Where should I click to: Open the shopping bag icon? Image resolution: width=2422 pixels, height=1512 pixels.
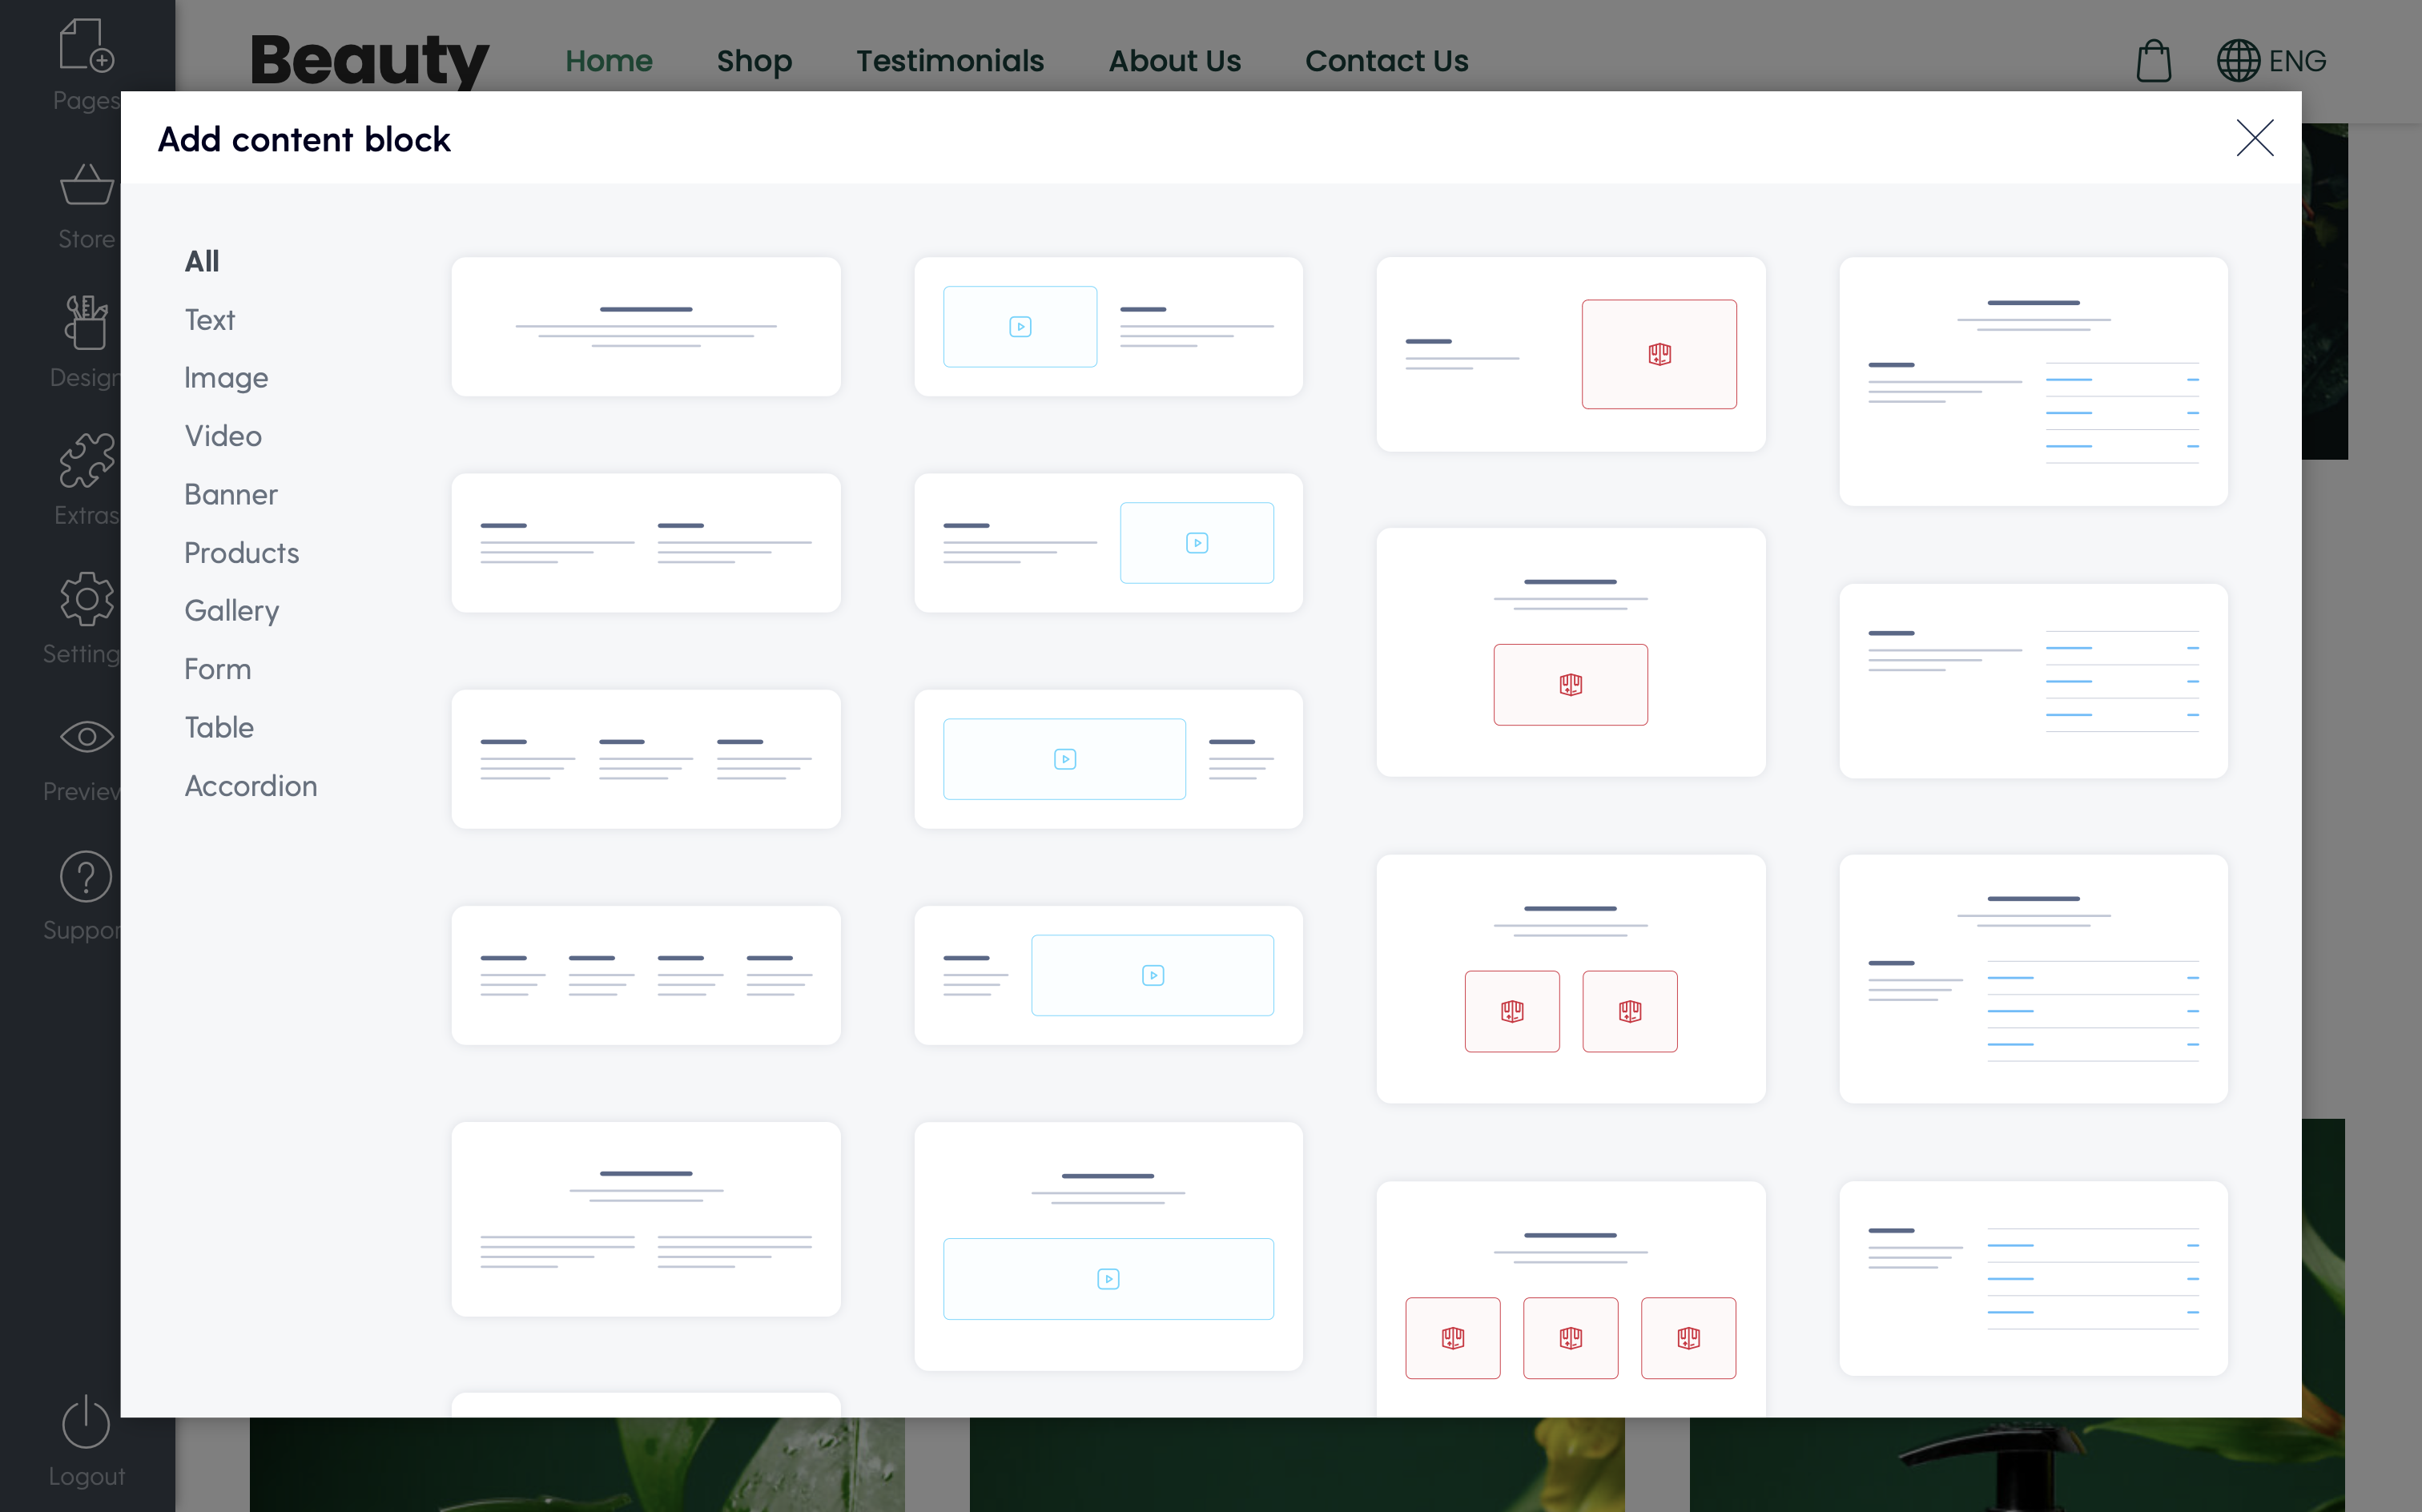pyautogui.click(x=2153, y=61)
